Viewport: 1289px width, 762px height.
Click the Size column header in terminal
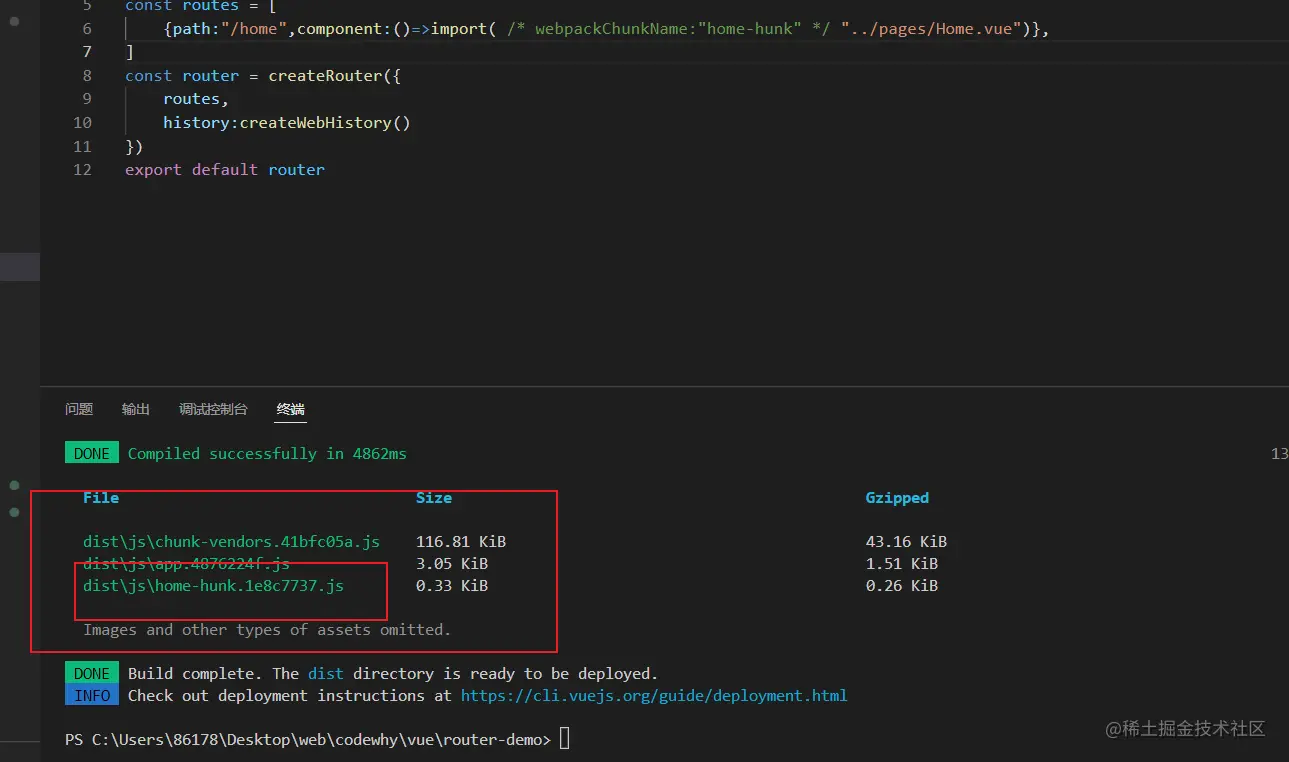coord(434,497)
